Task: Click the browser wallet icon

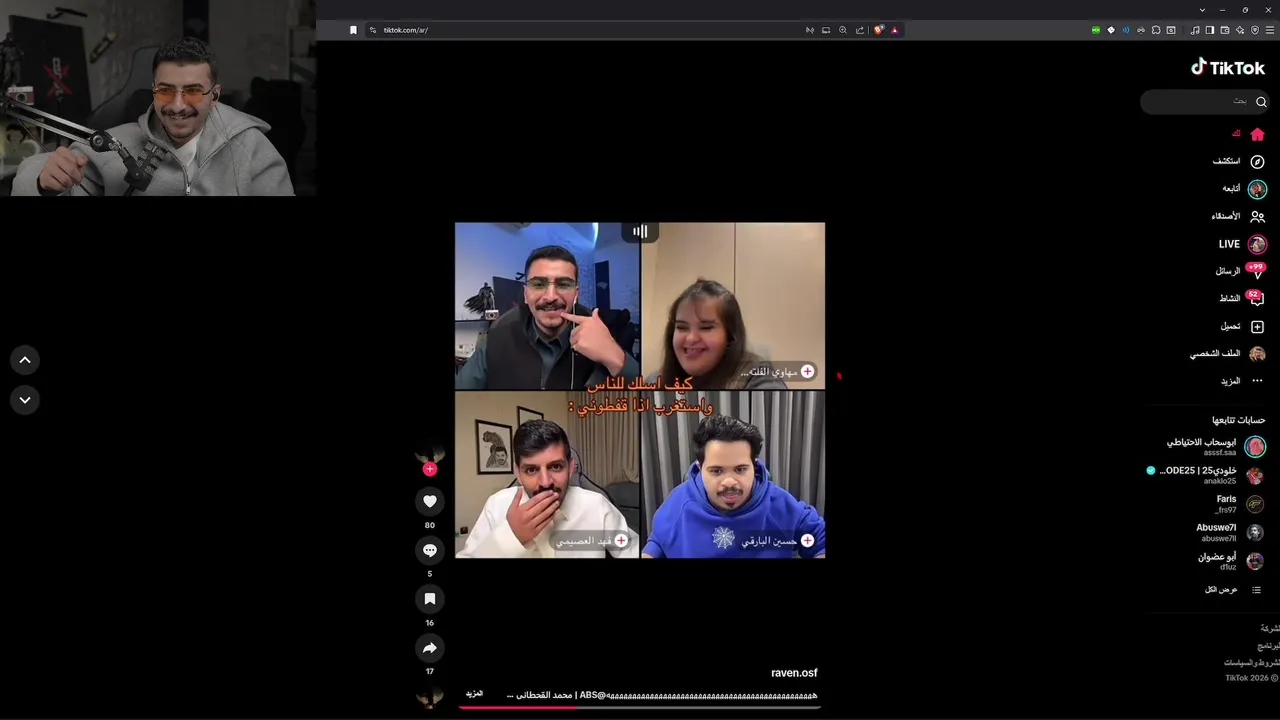Action: coord(1225,30)
